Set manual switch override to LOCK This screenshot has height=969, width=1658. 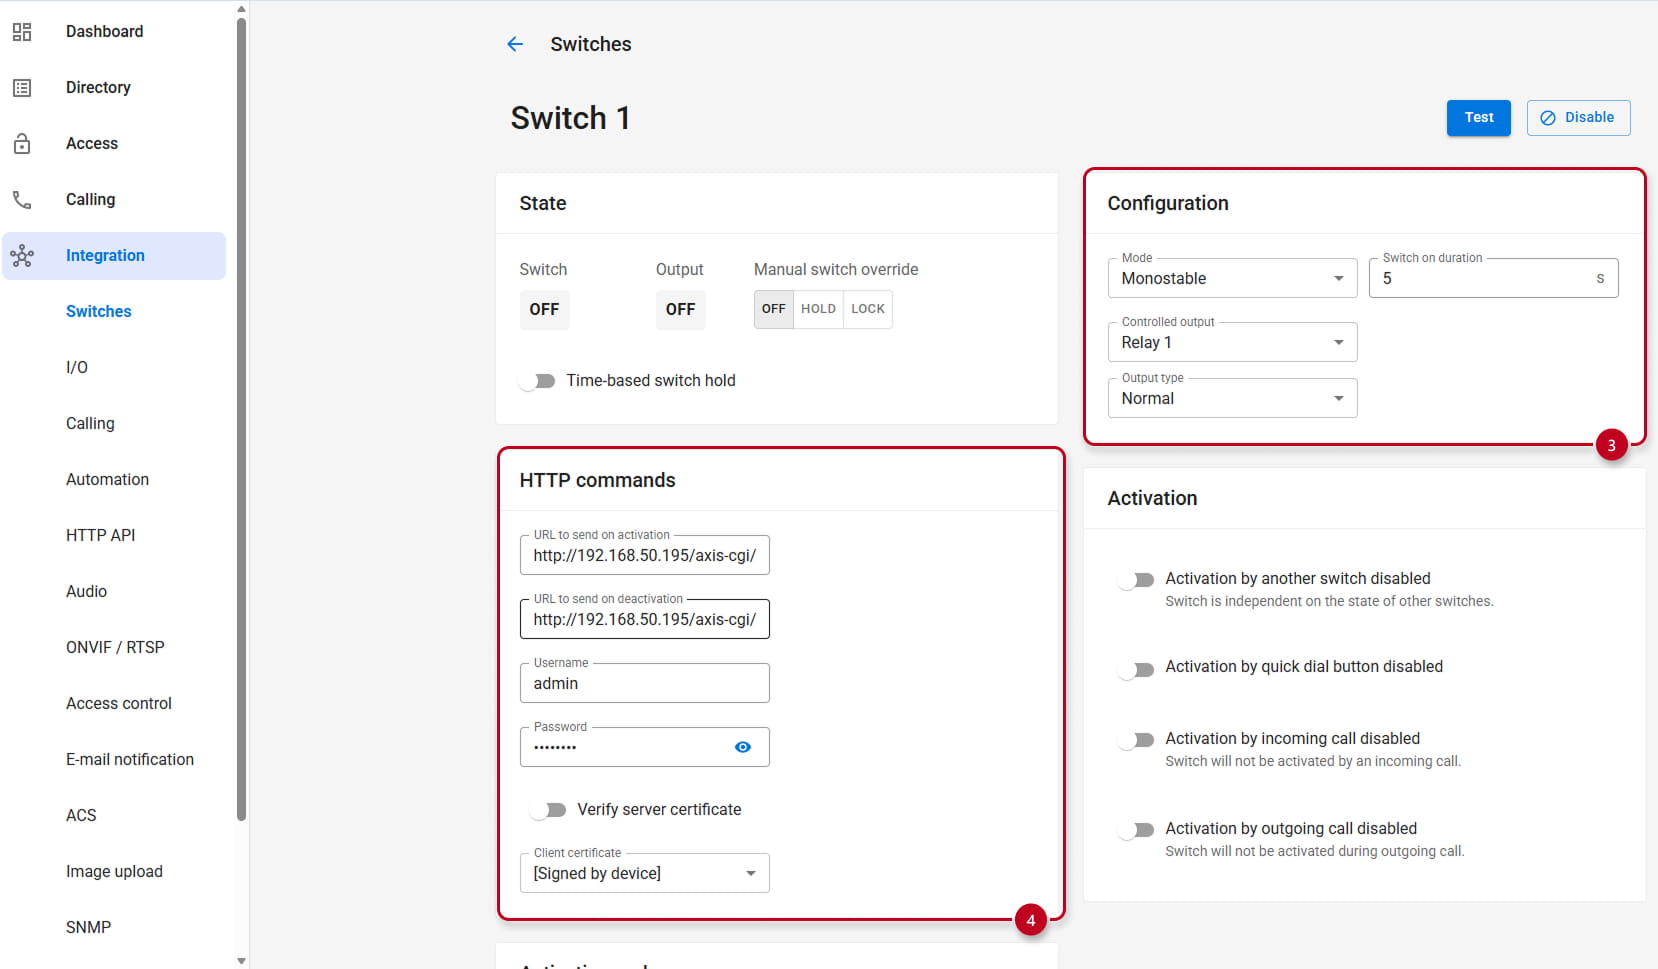pos(868,309)
